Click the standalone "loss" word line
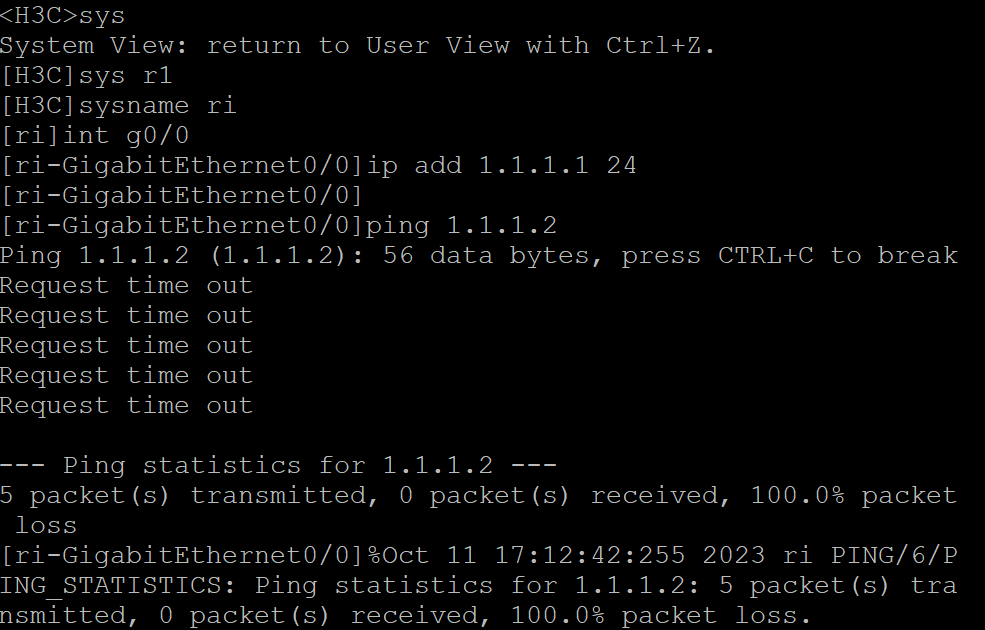This screenshot has height=630, width=985. point(46,526)
